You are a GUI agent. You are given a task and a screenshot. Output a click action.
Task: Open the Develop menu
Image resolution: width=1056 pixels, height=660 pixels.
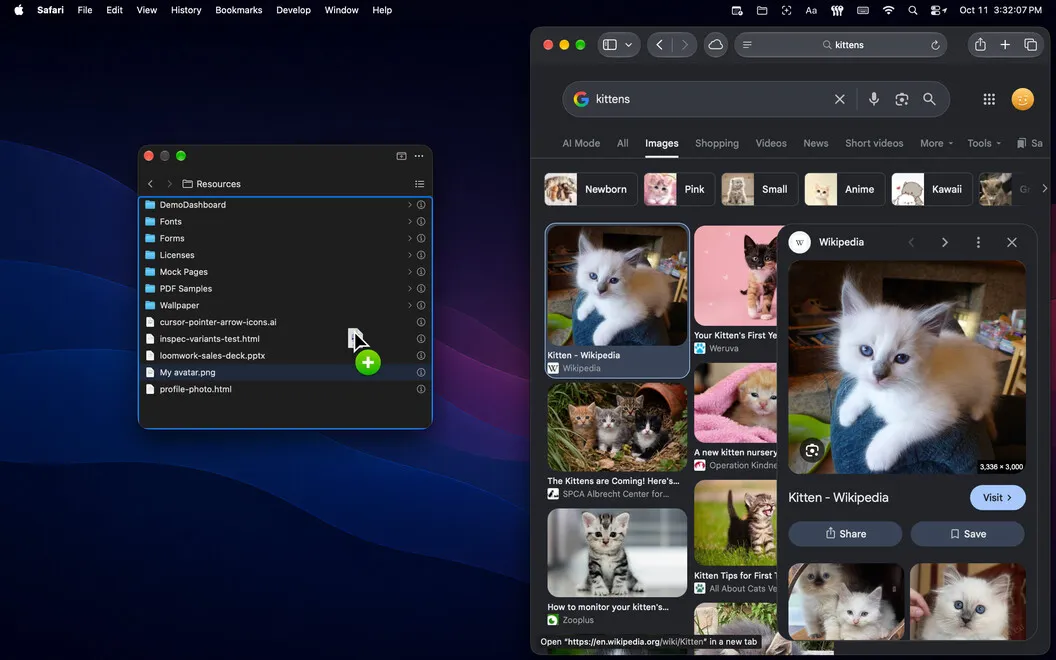[x=293, y=10]
